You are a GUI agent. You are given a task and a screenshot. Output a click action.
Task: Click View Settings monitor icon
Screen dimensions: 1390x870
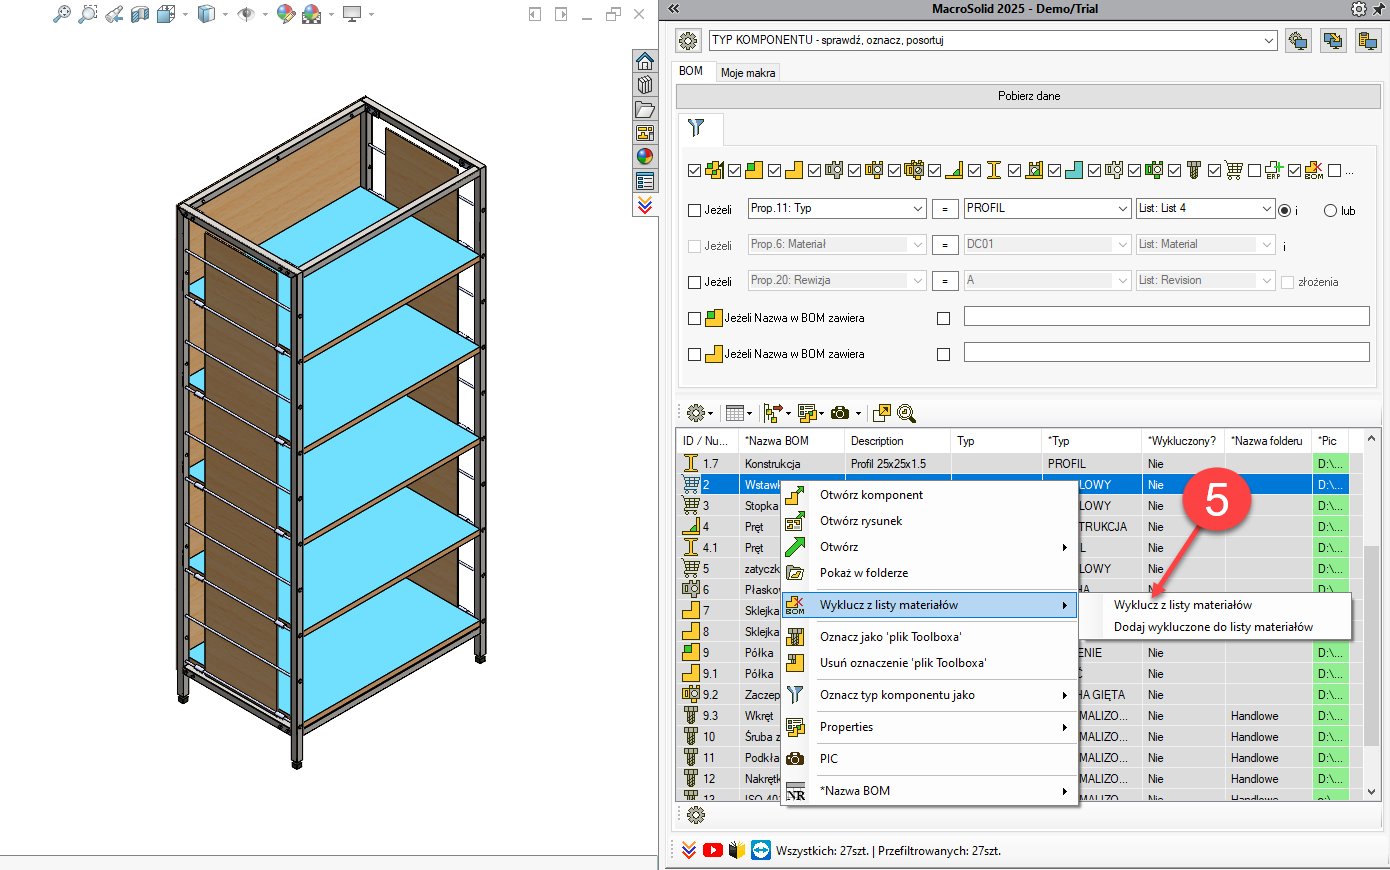tap(351, 14)
